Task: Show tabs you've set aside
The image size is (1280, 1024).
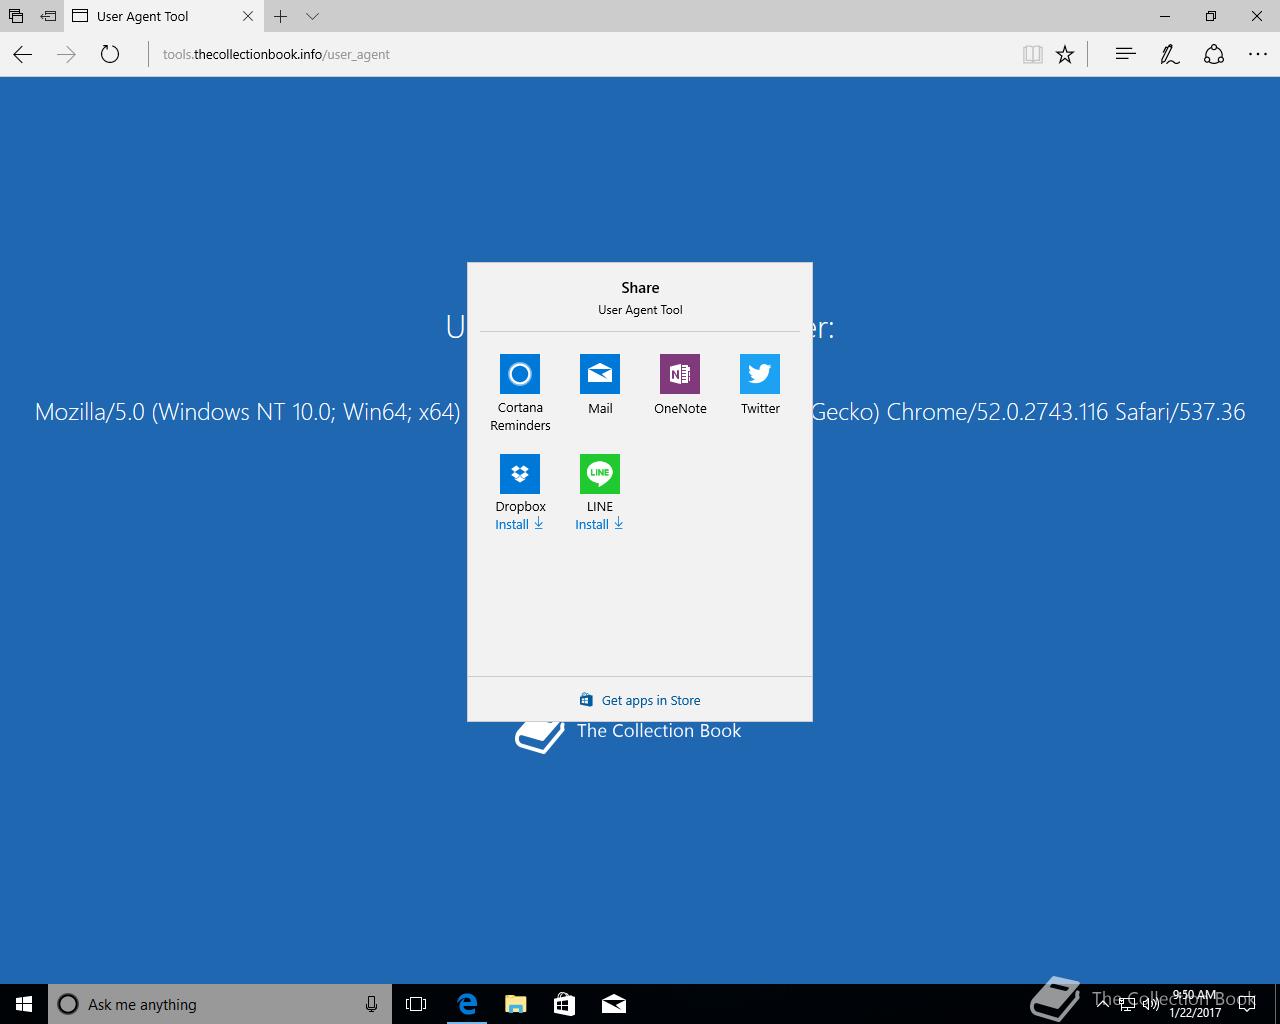Action: 15,16
